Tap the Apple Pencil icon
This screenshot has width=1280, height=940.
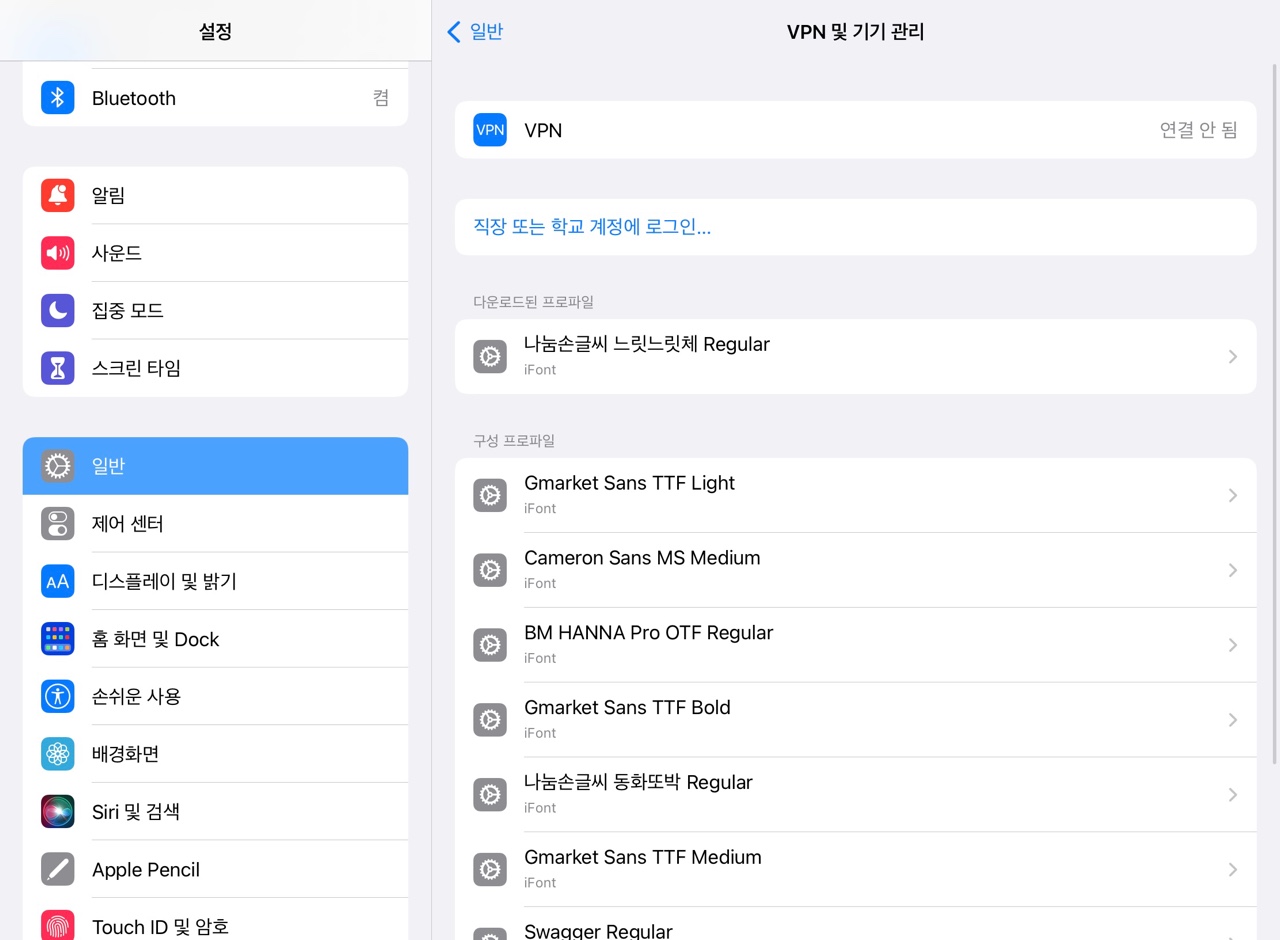pos(57,869)
